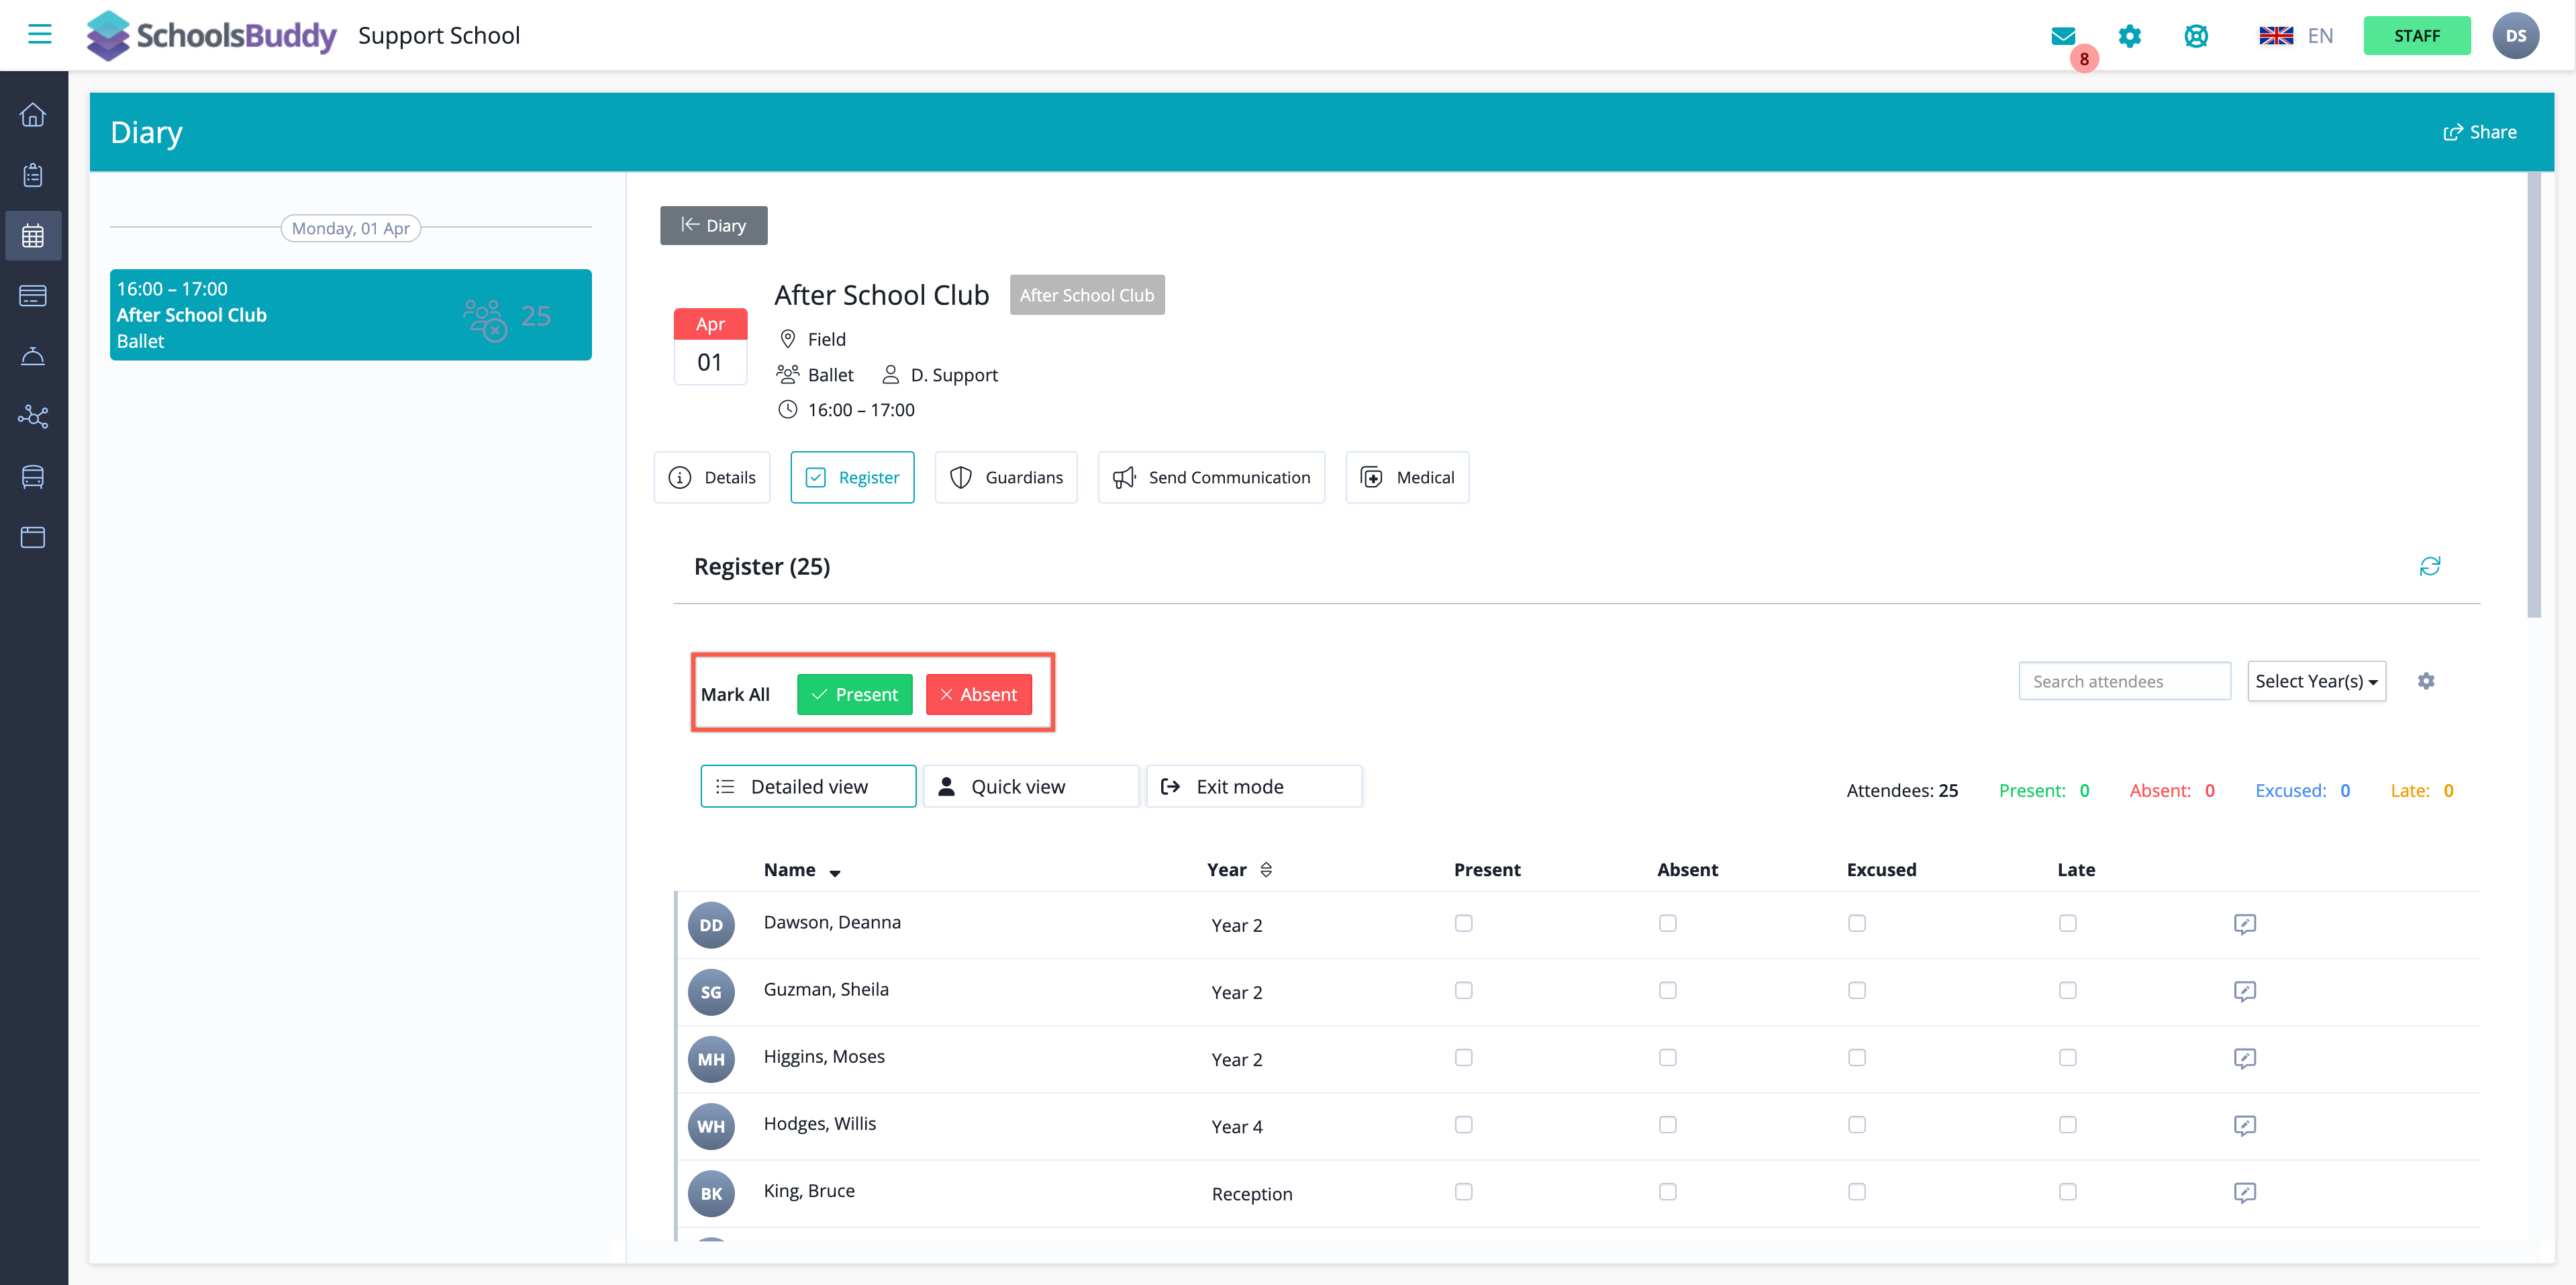Open the Send Communication tab
Screen dimensions: 2576x1285
(x=1211, y=477)
